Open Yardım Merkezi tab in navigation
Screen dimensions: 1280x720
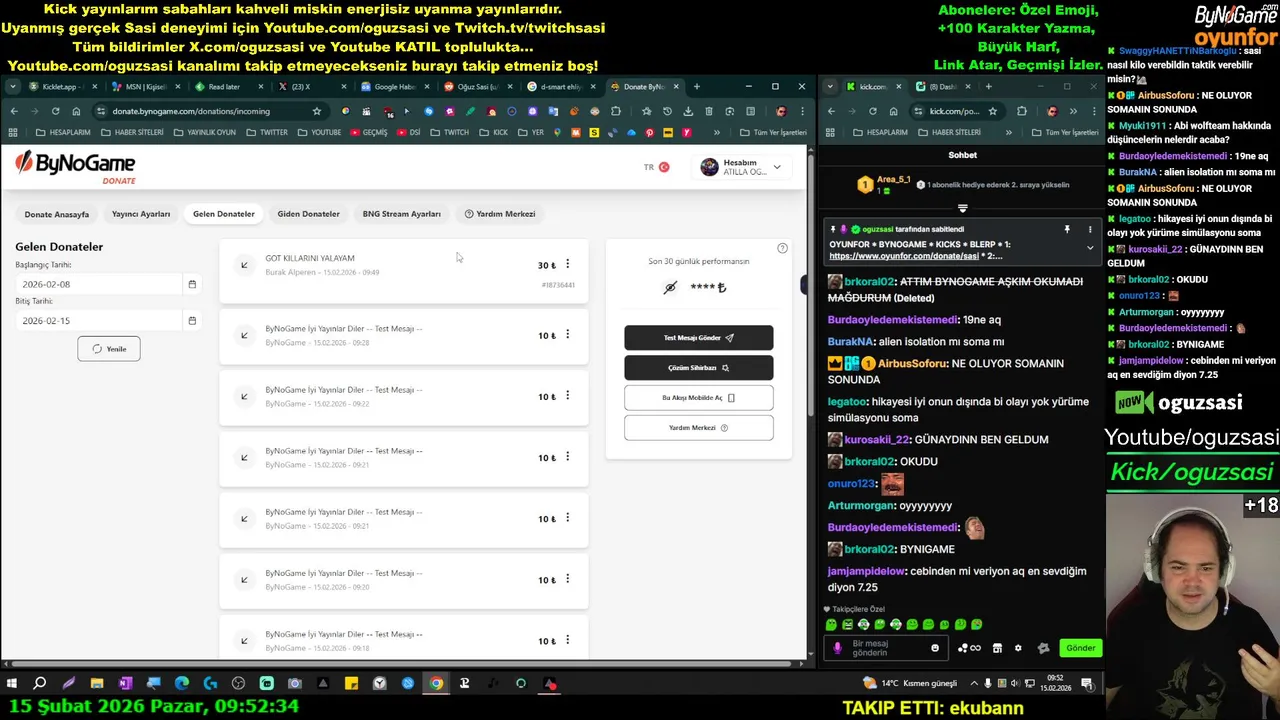tap(500, 214)
